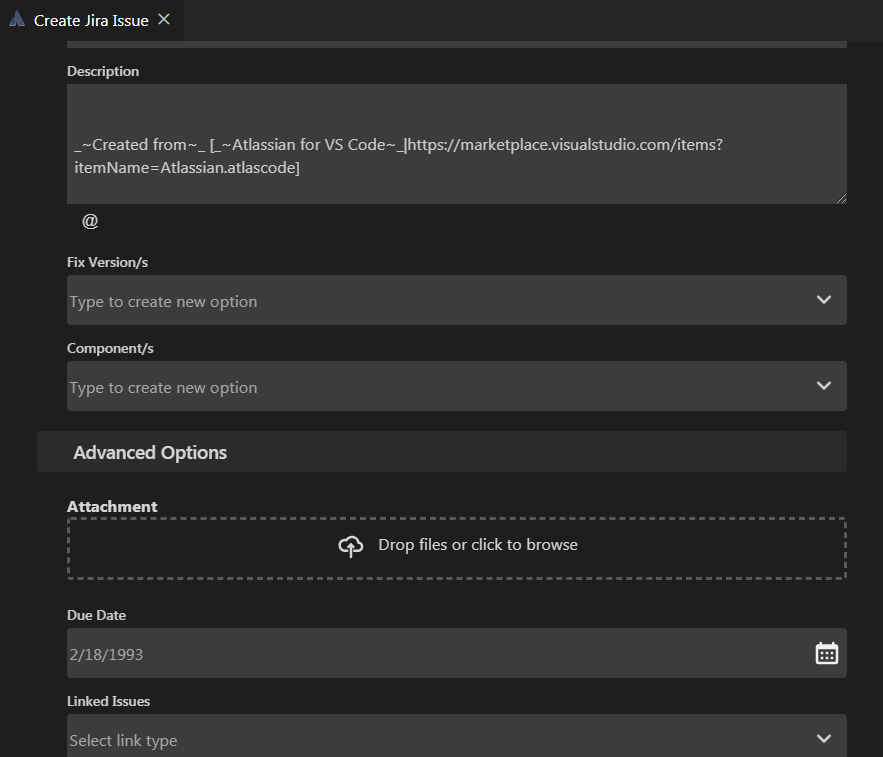This screenshot has width=883, height=757.
Task: Click the Atlassian logo icon in the tab
Action: (17, 19)
